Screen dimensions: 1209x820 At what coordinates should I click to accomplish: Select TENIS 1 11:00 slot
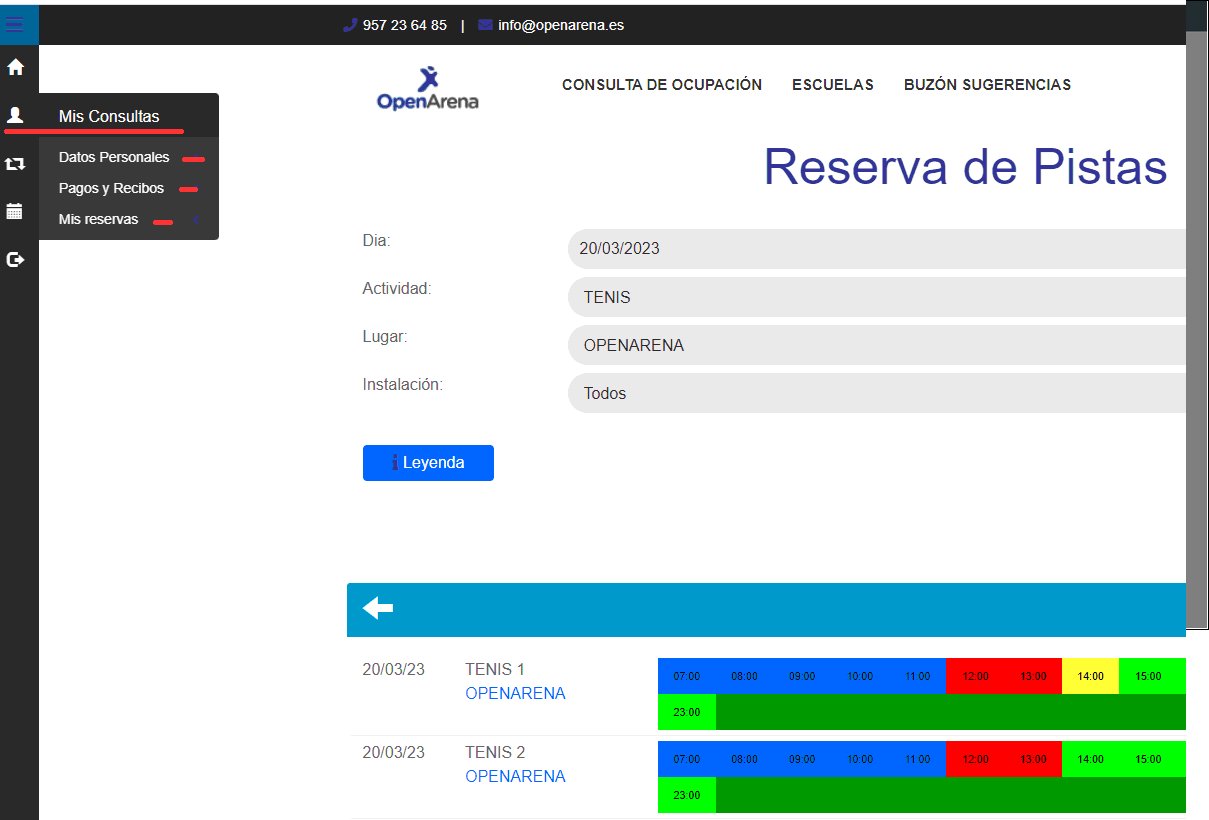917,676
